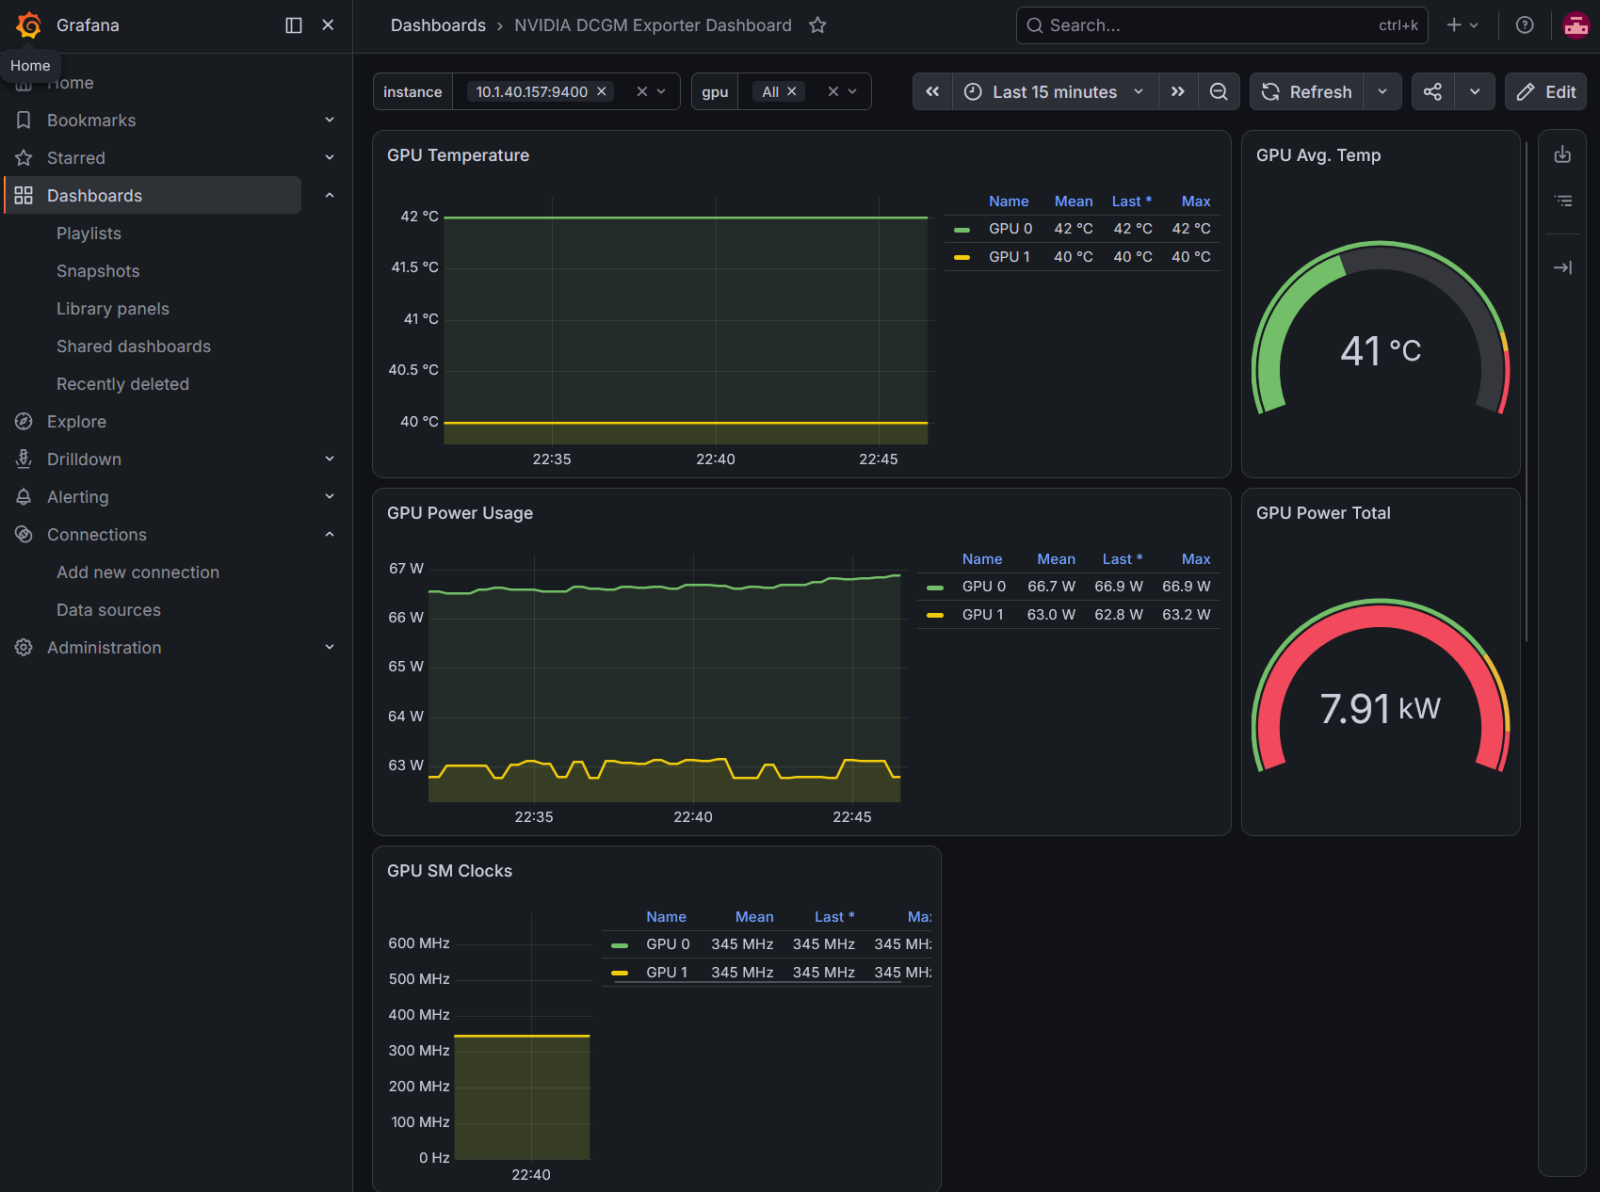The height and width of the screenshot is (1192, 1600).
Task: Open Playlists in the sidebar
Action: click(x=89, y=234)
